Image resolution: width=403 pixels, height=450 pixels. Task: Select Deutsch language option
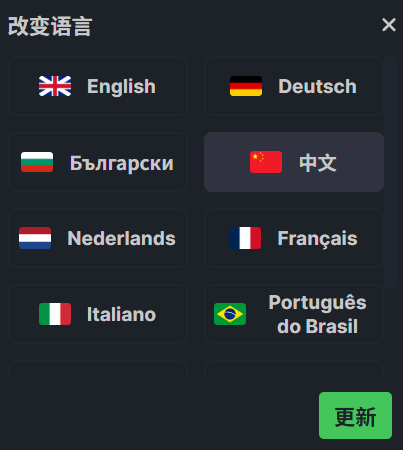[x=294, y=86]
